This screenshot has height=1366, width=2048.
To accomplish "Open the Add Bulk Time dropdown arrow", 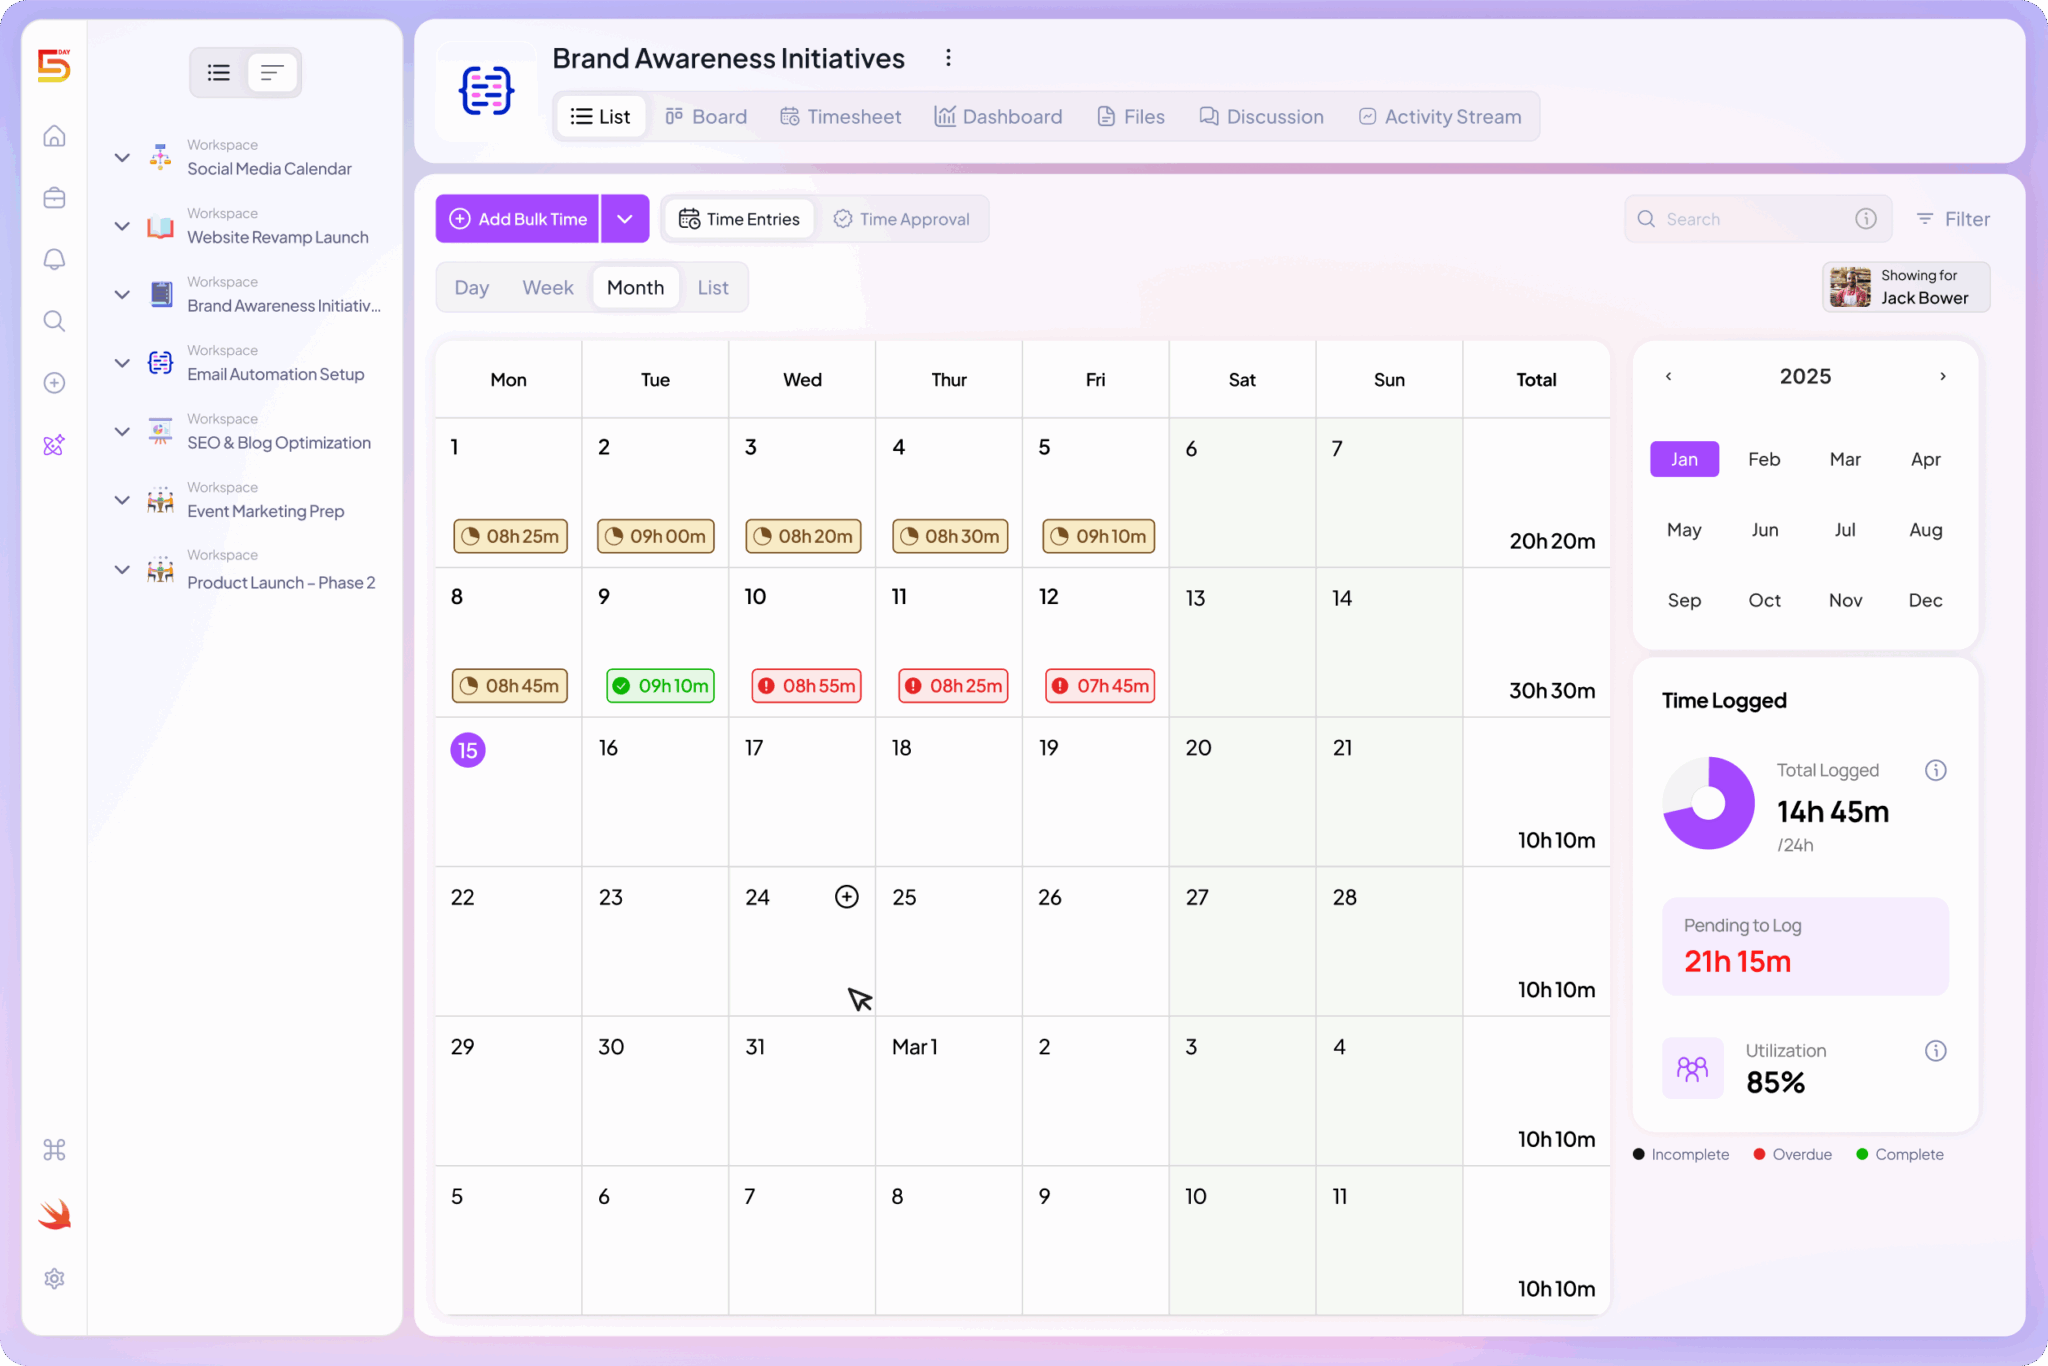I will pyautogui.click(x=625, y=218).
